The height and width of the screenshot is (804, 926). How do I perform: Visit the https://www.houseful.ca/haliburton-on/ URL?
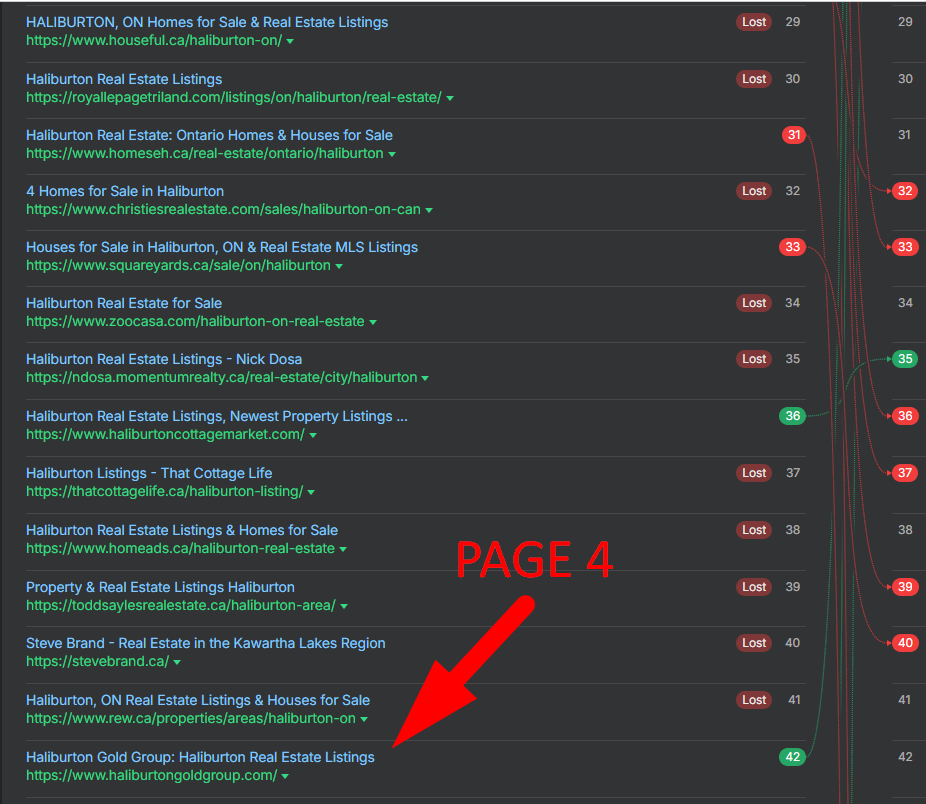154,41
